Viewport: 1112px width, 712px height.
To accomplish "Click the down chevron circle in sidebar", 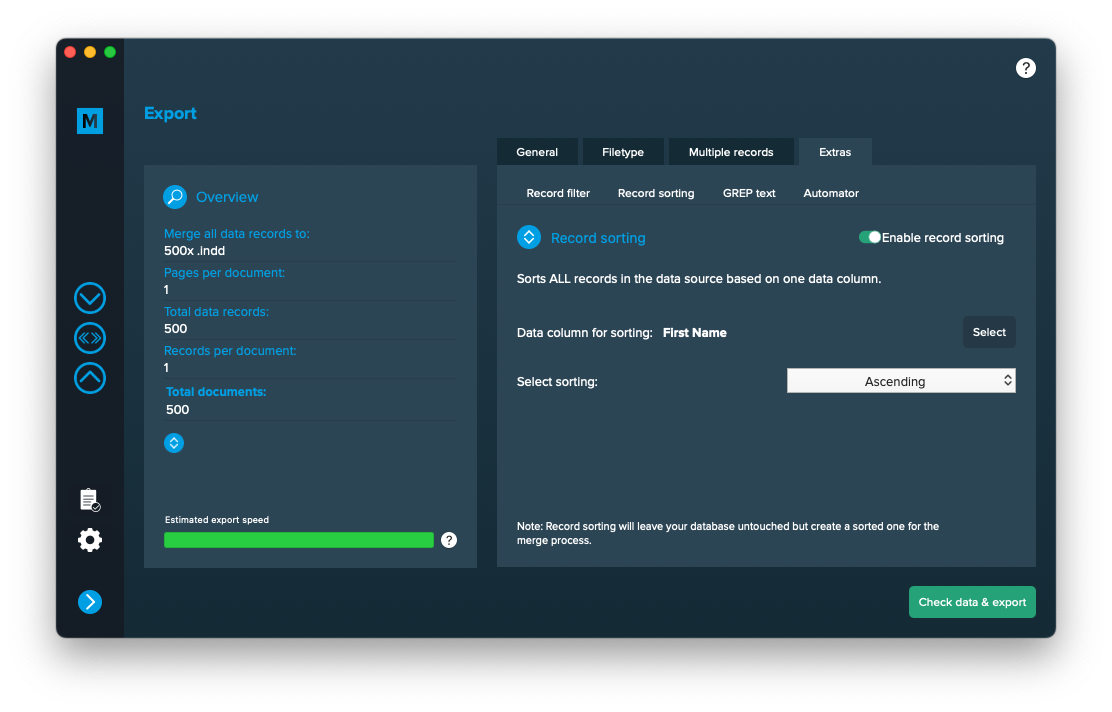I will tap(90, 298).
